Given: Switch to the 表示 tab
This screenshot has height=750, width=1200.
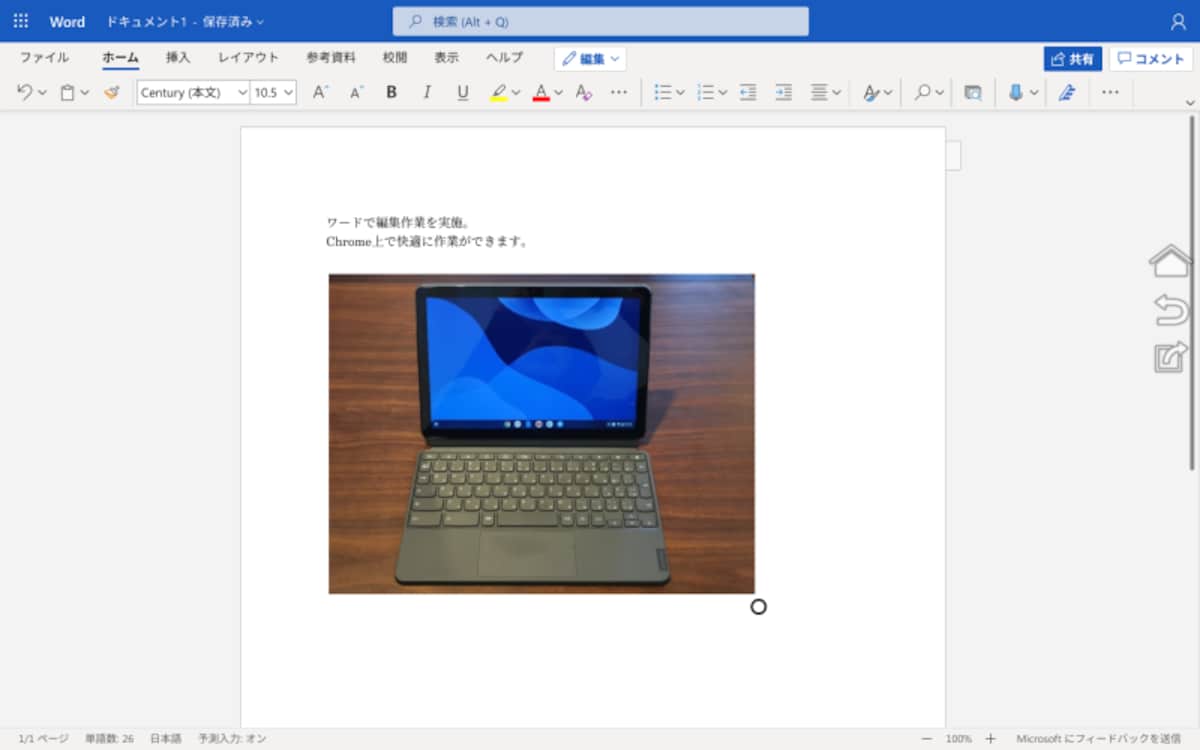Looking at the screenshot, I should click(x=446, y=58).
